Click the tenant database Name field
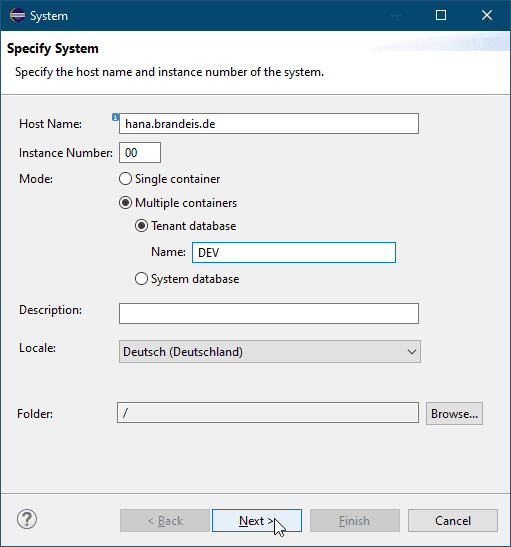The height and width of the screenshot is (547, 511). point(294,253)
